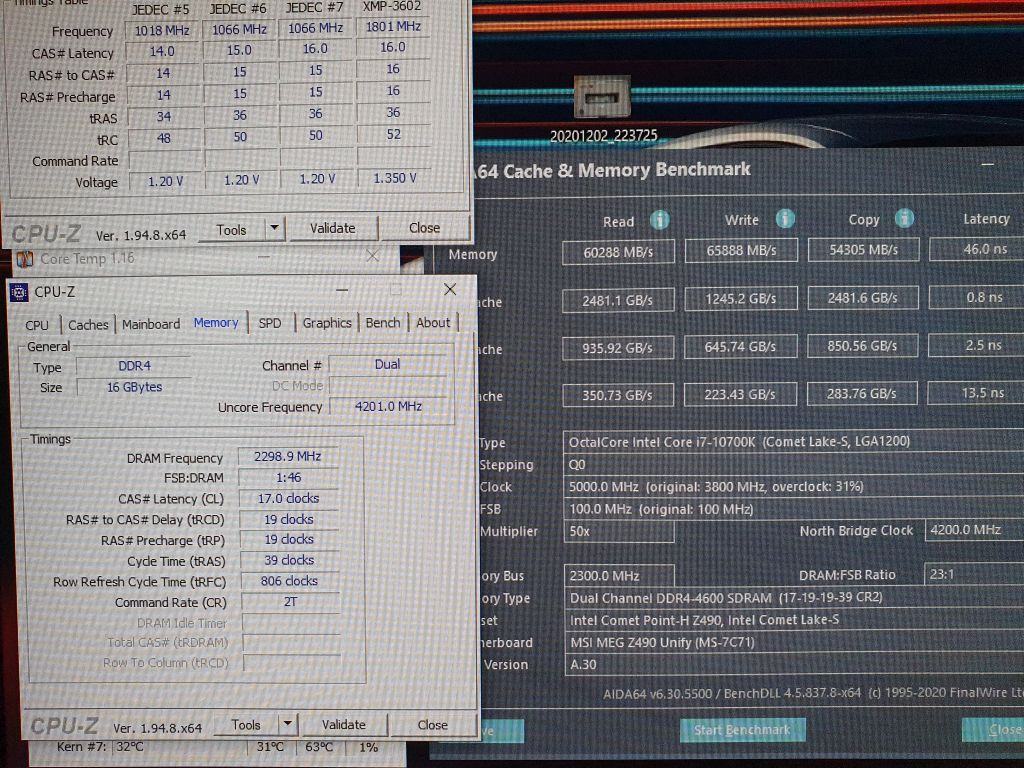Click the 935.92 GB/s cache read value

coord(618,348)
